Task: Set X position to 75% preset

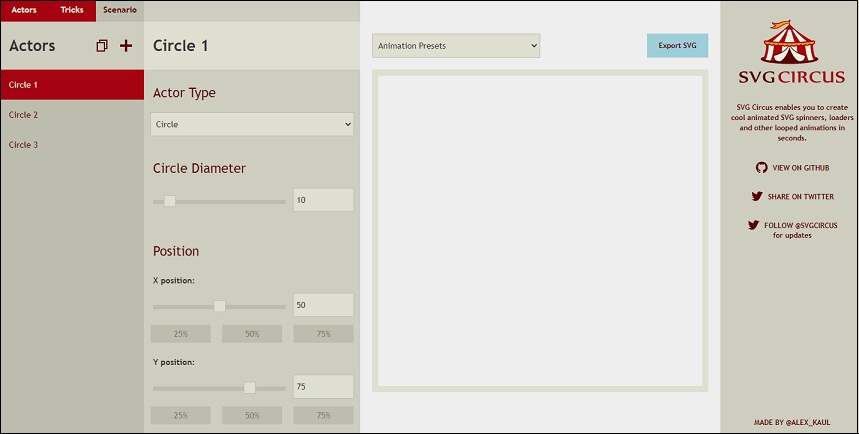Action: click(323, 334)
